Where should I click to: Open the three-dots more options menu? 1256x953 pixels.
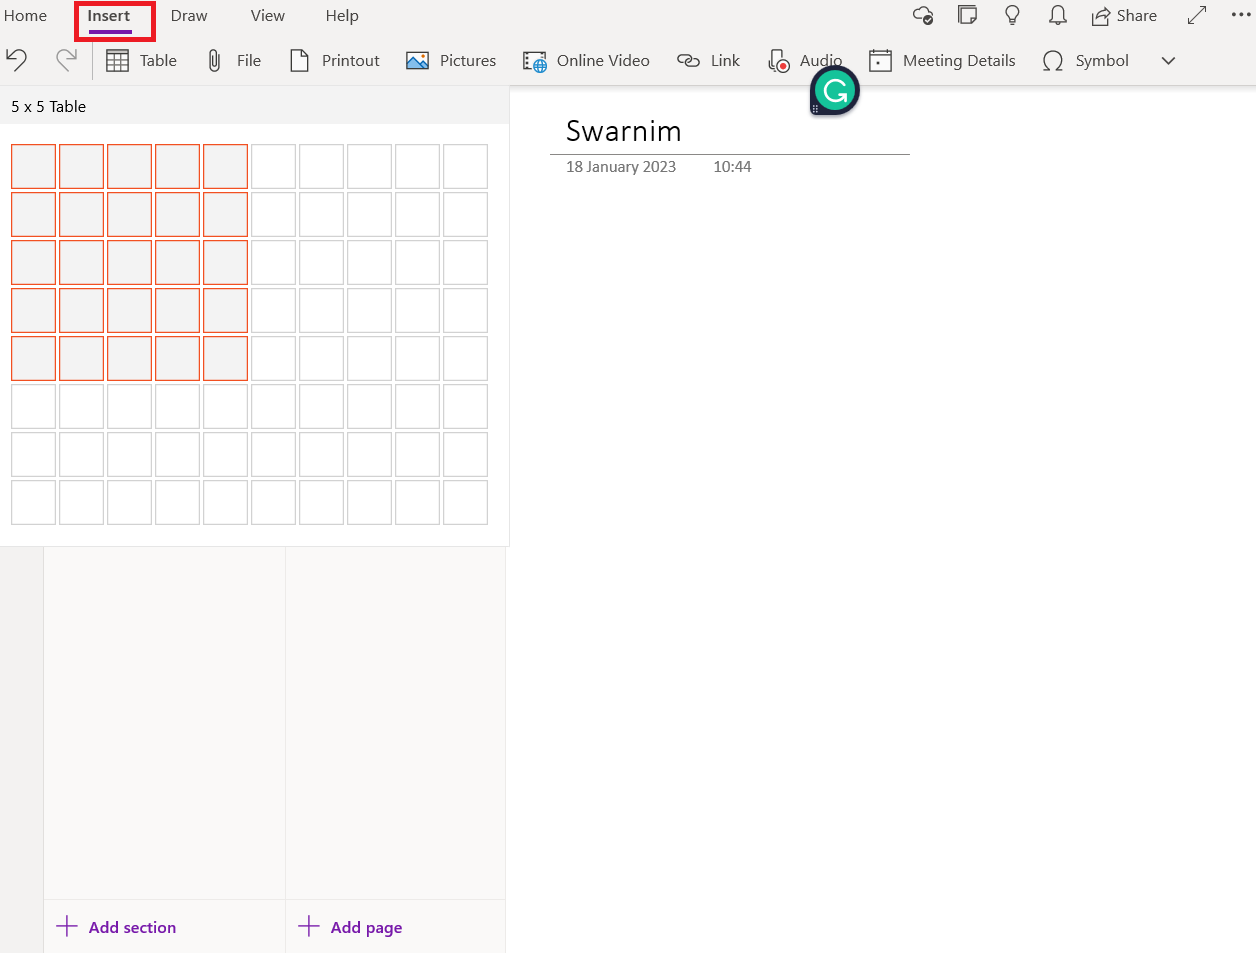pos(1241,15)
